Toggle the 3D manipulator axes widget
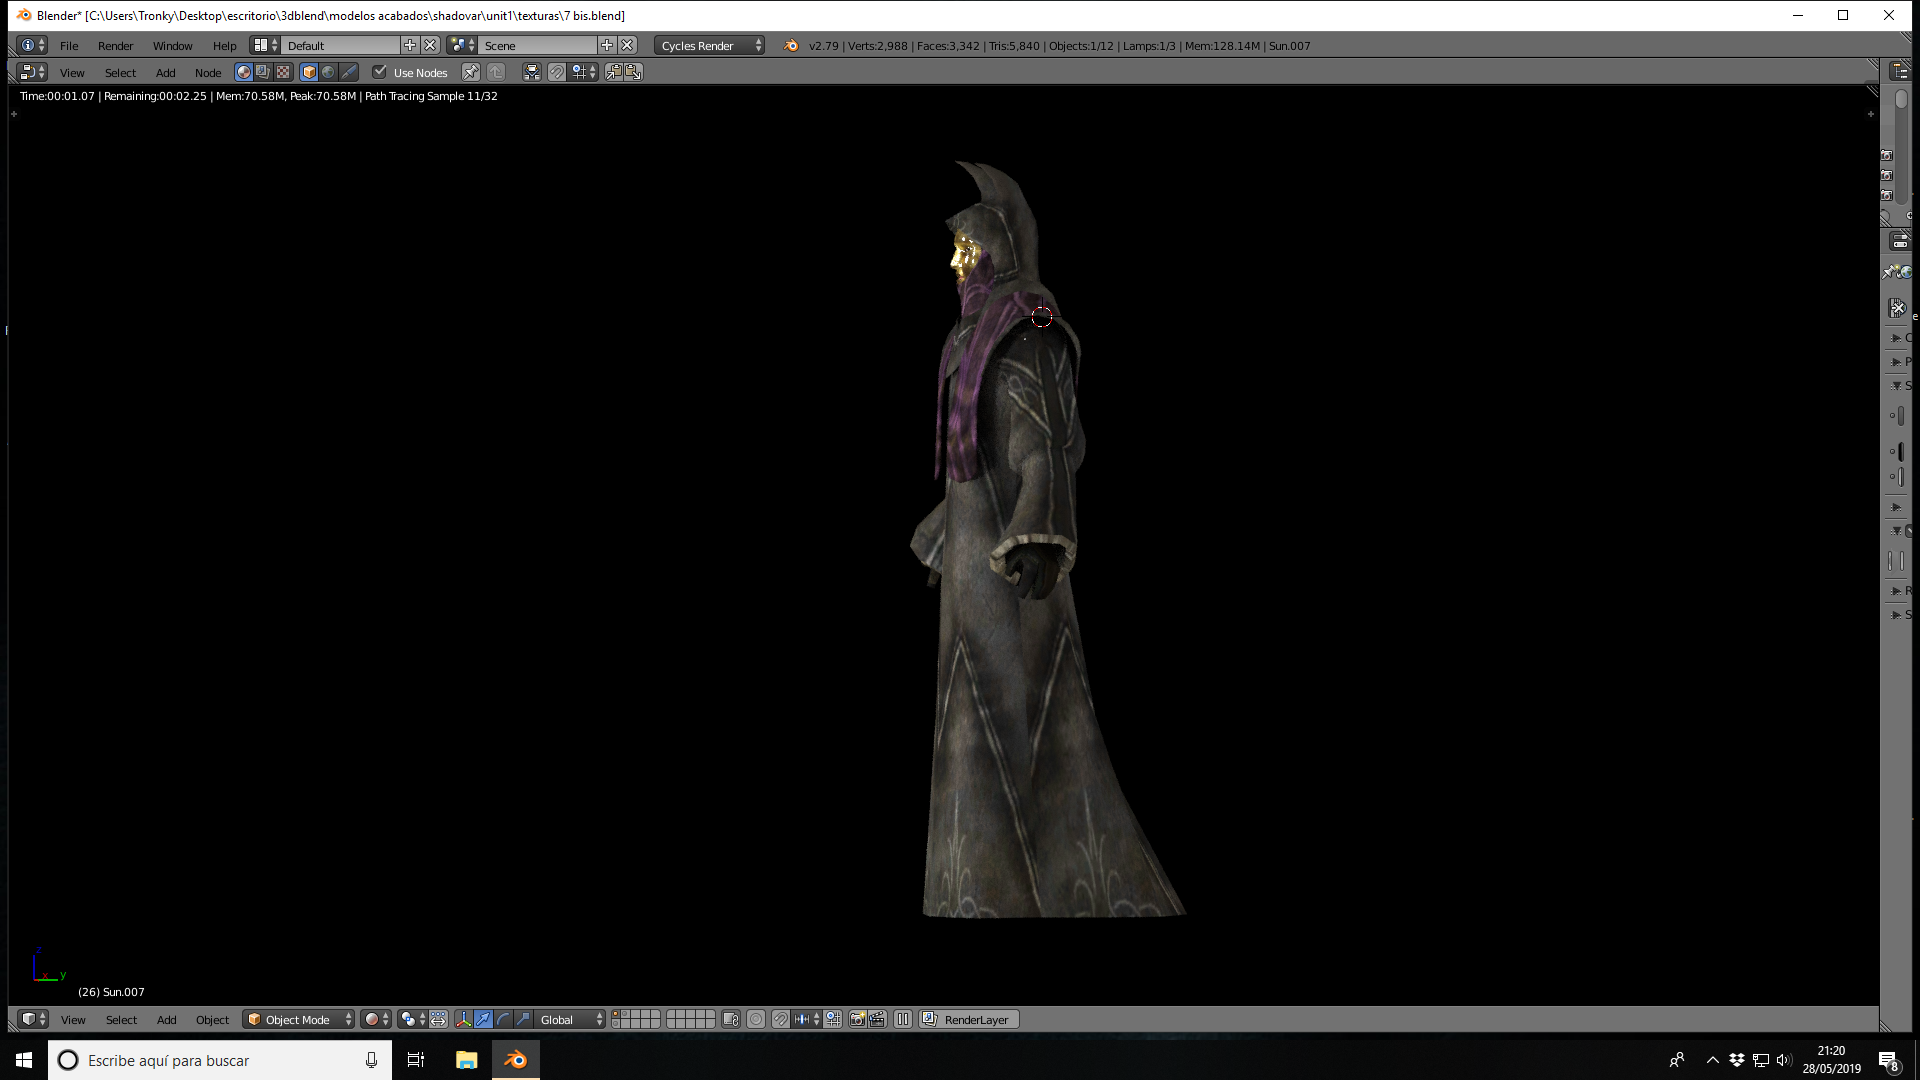This screenshot has width=1920, height=1080. 463,1020
